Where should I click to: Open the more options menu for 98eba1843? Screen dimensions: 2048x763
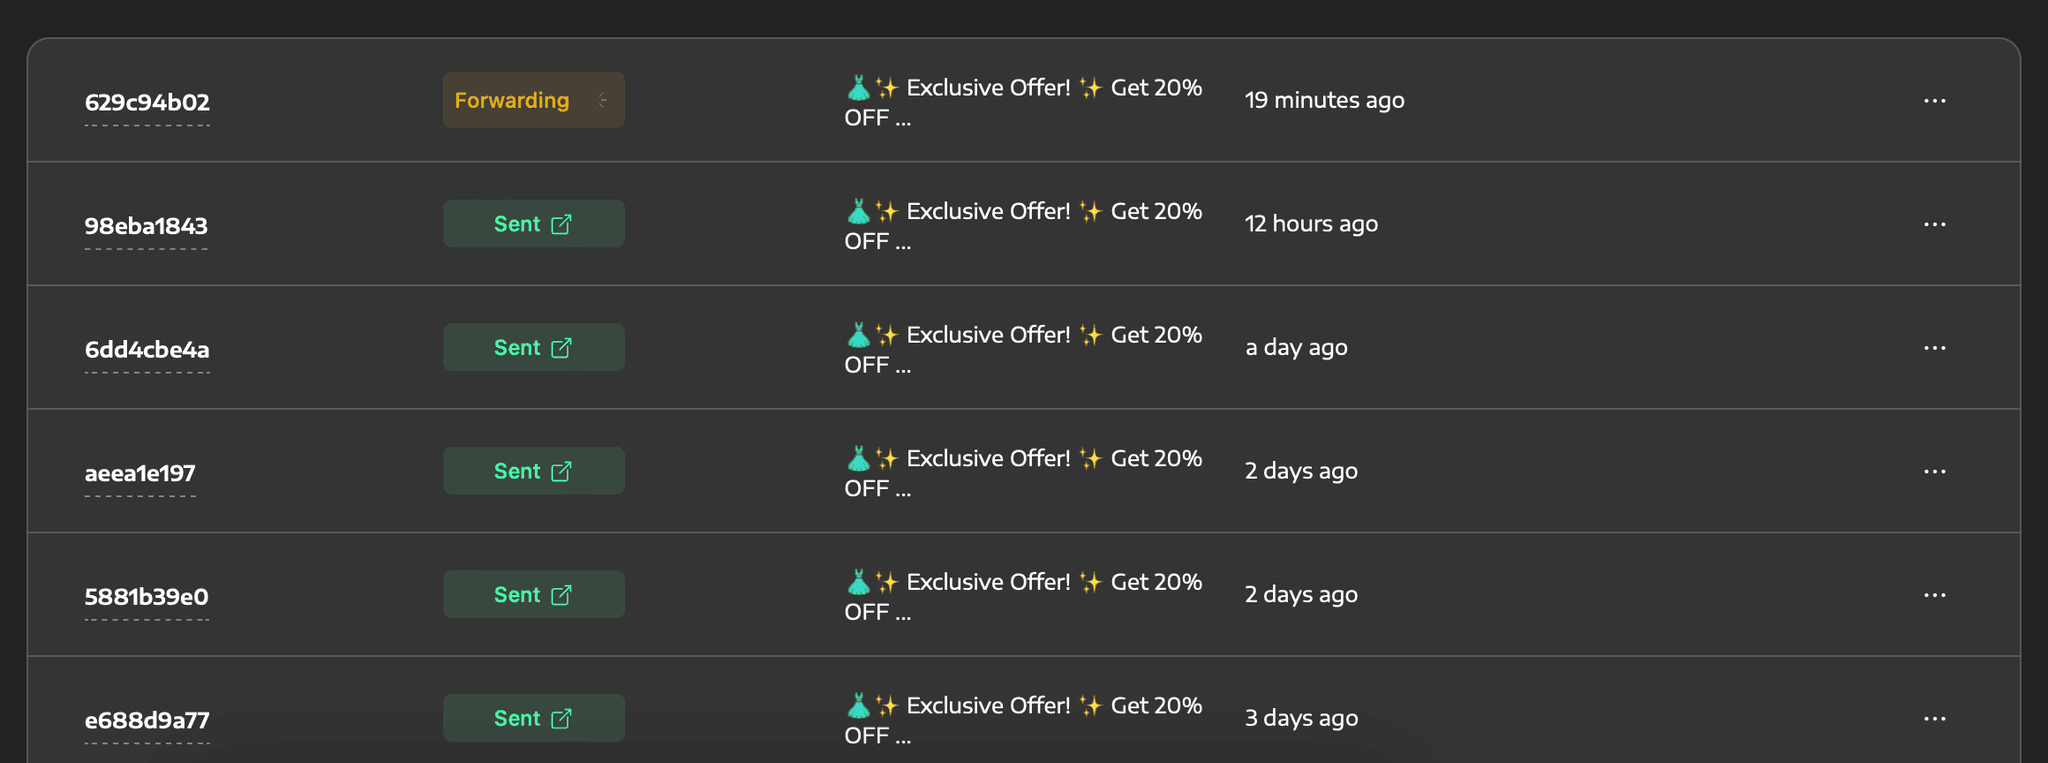tap(1934, 224)
